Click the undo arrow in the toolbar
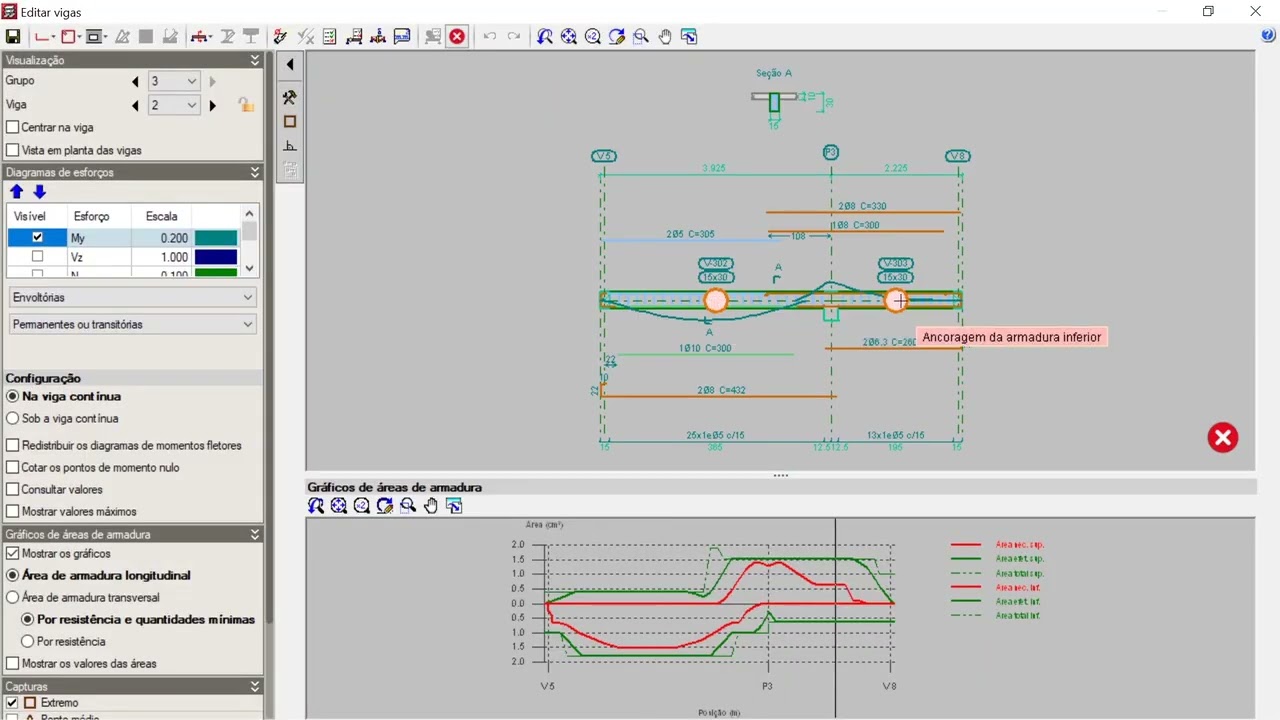1280x720 pixels. coord(490,37)
